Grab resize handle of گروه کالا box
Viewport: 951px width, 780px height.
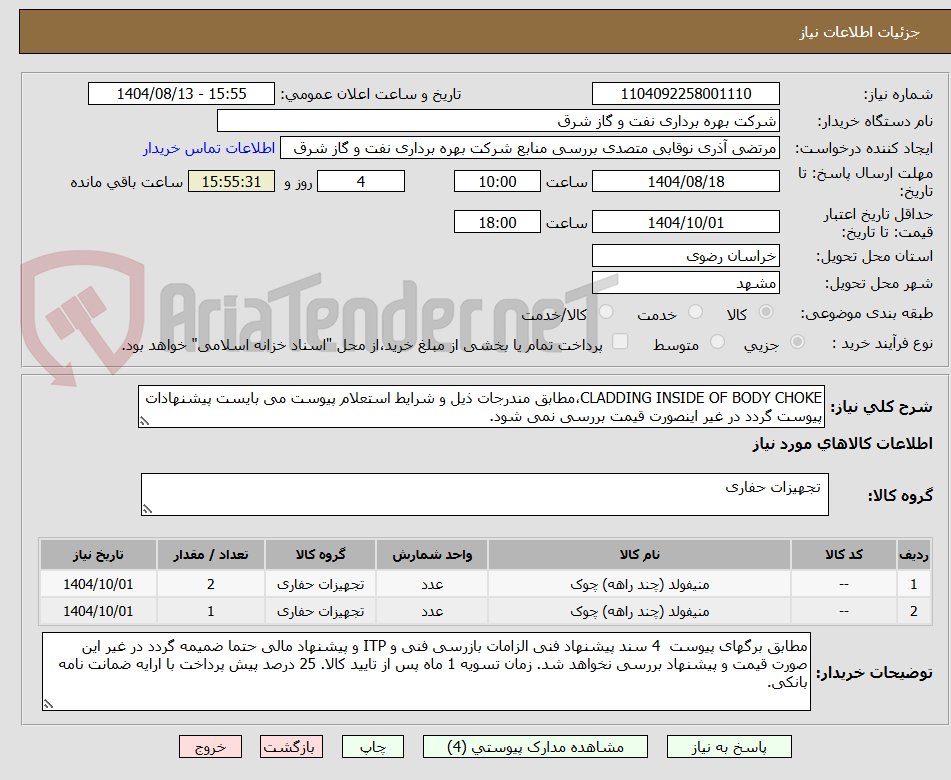click(x=147, y=509)
